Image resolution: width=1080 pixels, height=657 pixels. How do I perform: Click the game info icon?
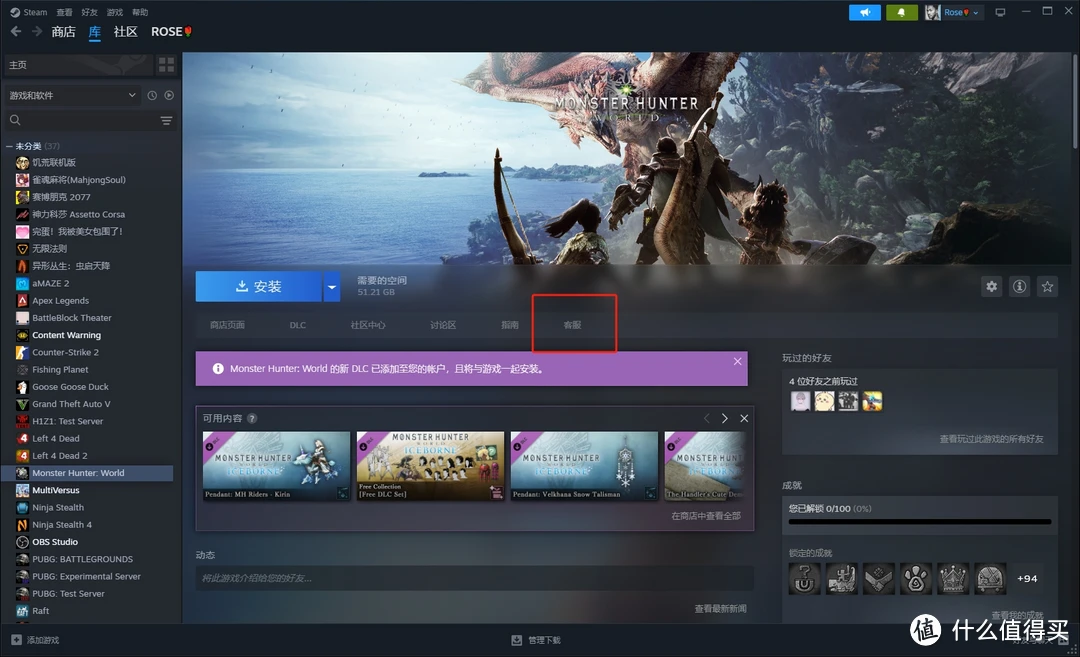click(x=1019, y=286)
